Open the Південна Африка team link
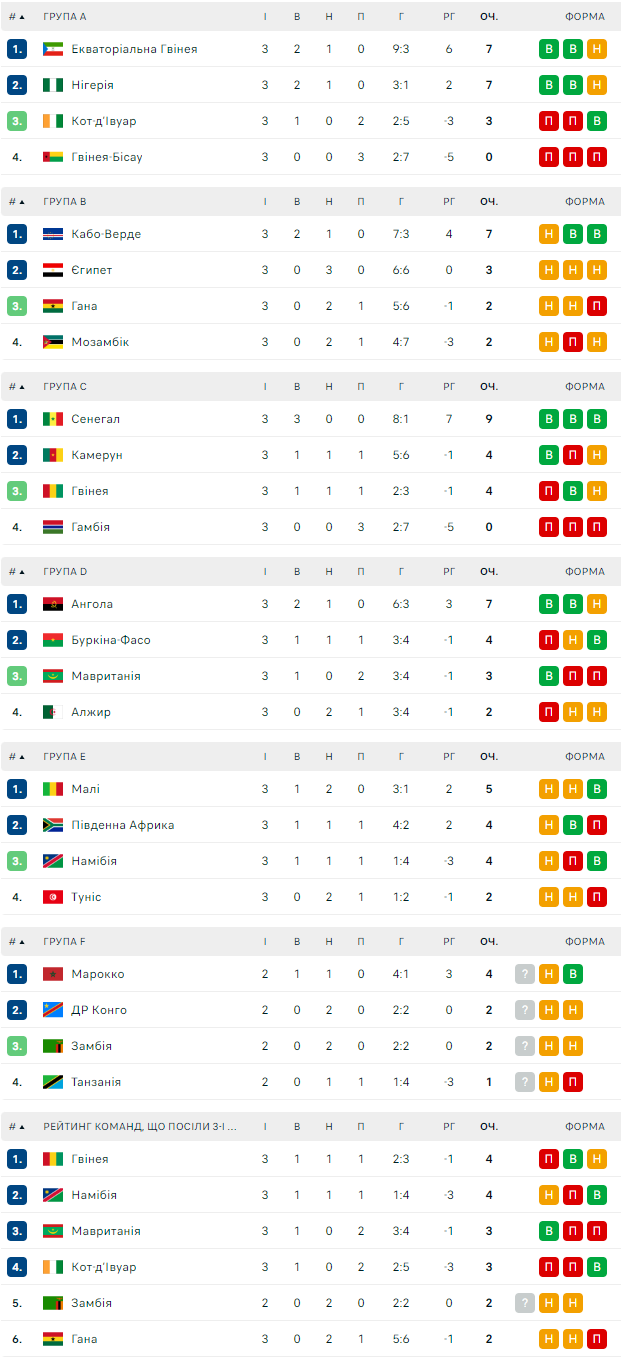The height and width of the screenshot is (1362, 621). (x=123, y=825)
